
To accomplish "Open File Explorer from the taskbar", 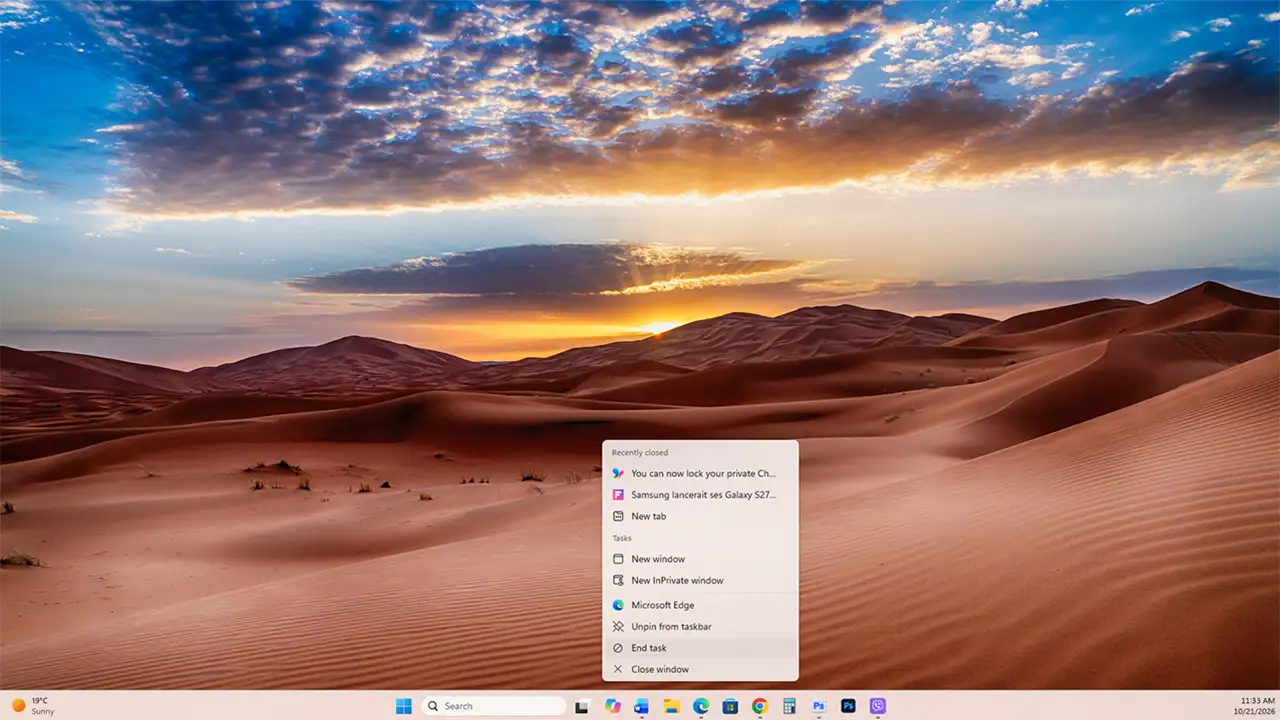I will [672, 706].
